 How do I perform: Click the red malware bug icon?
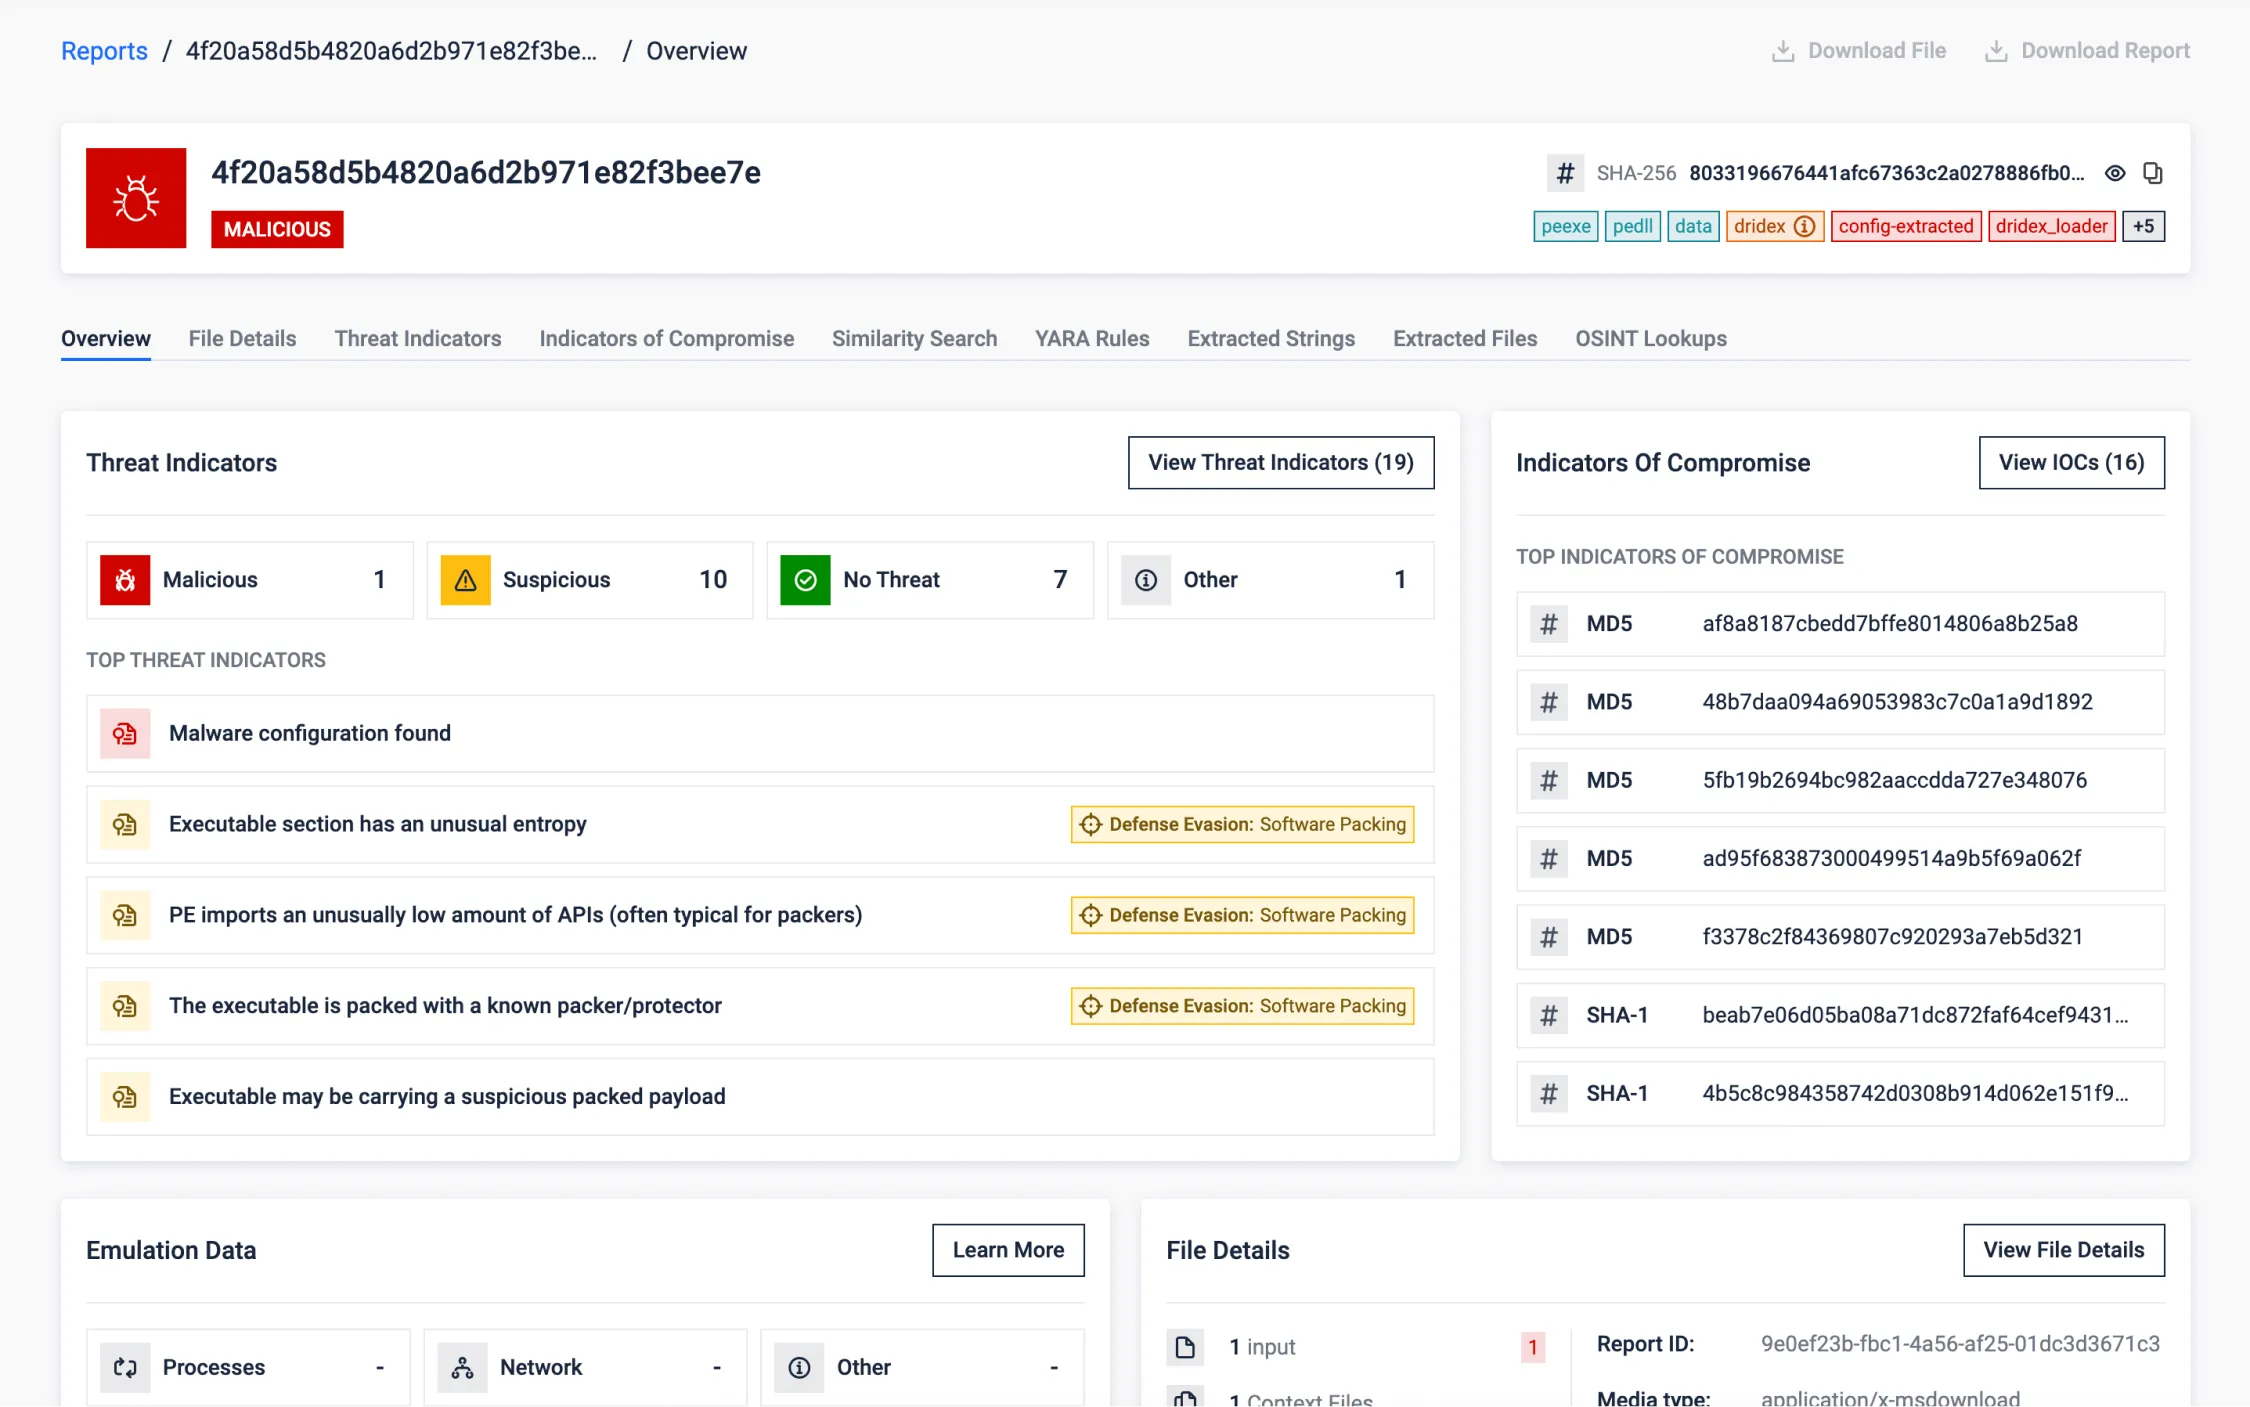[x=136, y=198]
